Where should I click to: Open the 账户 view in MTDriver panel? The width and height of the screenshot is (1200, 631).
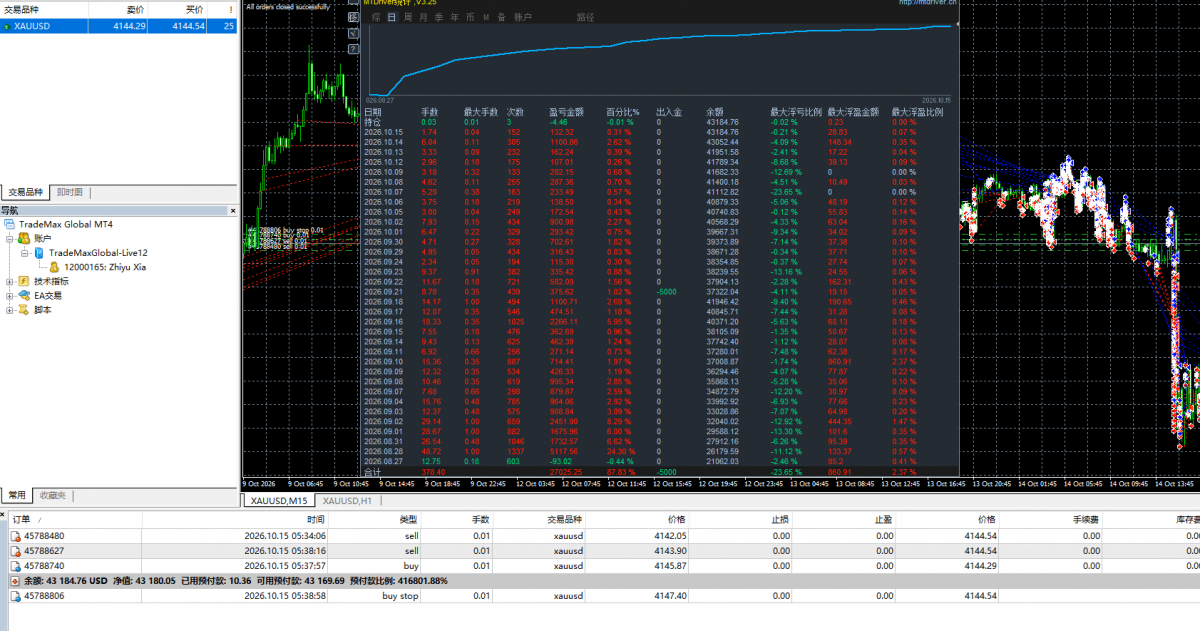pos(522,18)
